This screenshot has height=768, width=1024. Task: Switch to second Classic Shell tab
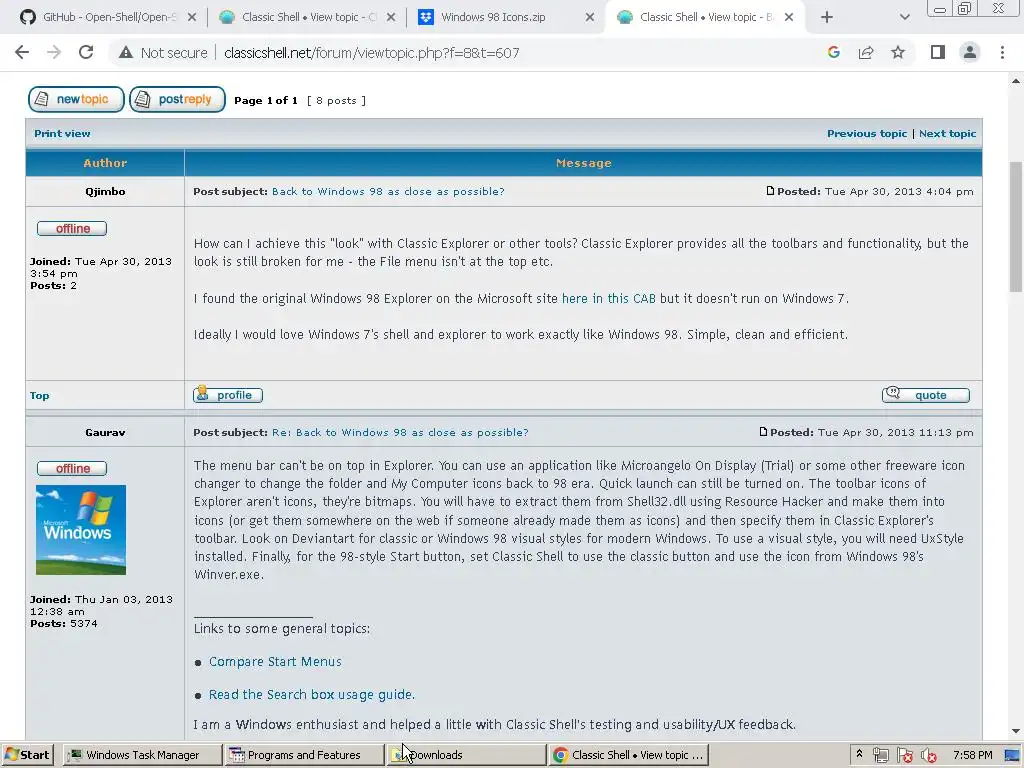tap(300, 17)
